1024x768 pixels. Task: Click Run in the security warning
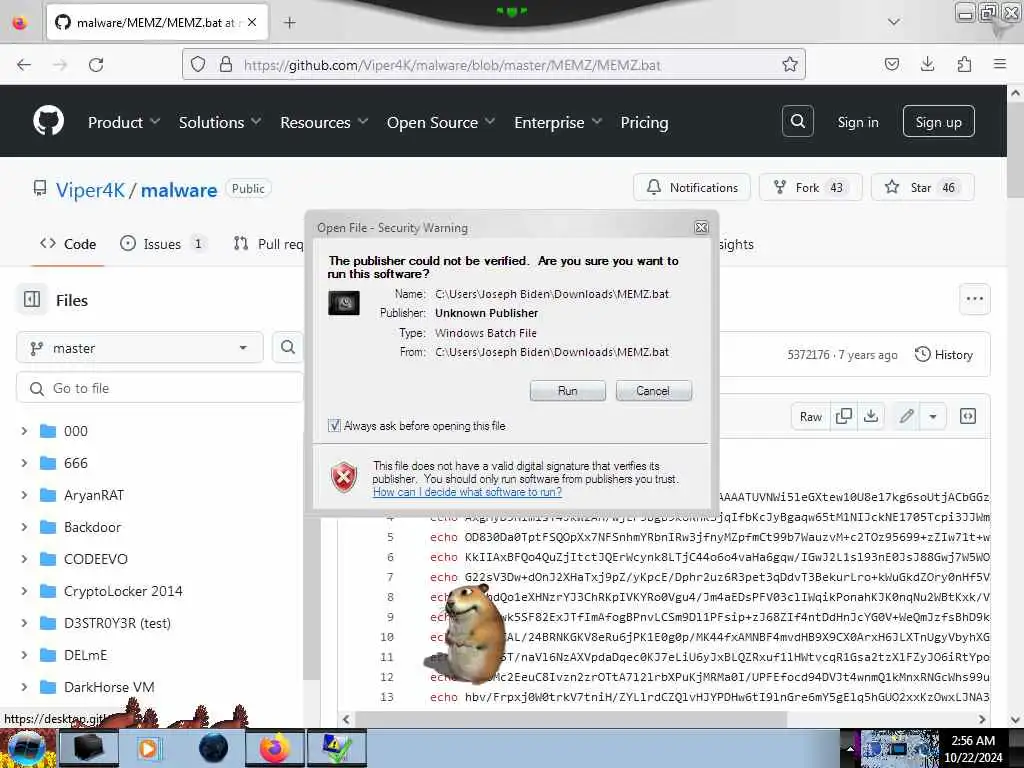568,391
